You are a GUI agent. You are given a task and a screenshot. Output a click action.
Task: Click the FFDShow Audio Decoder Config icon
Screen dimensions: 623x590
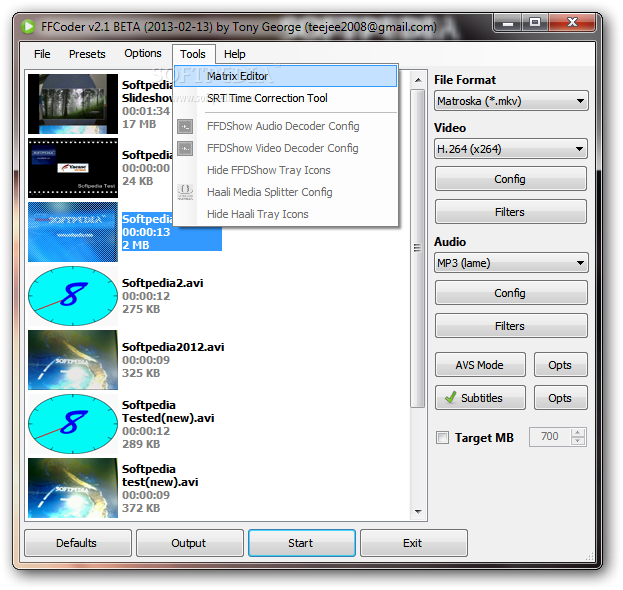tap(185, 127)
